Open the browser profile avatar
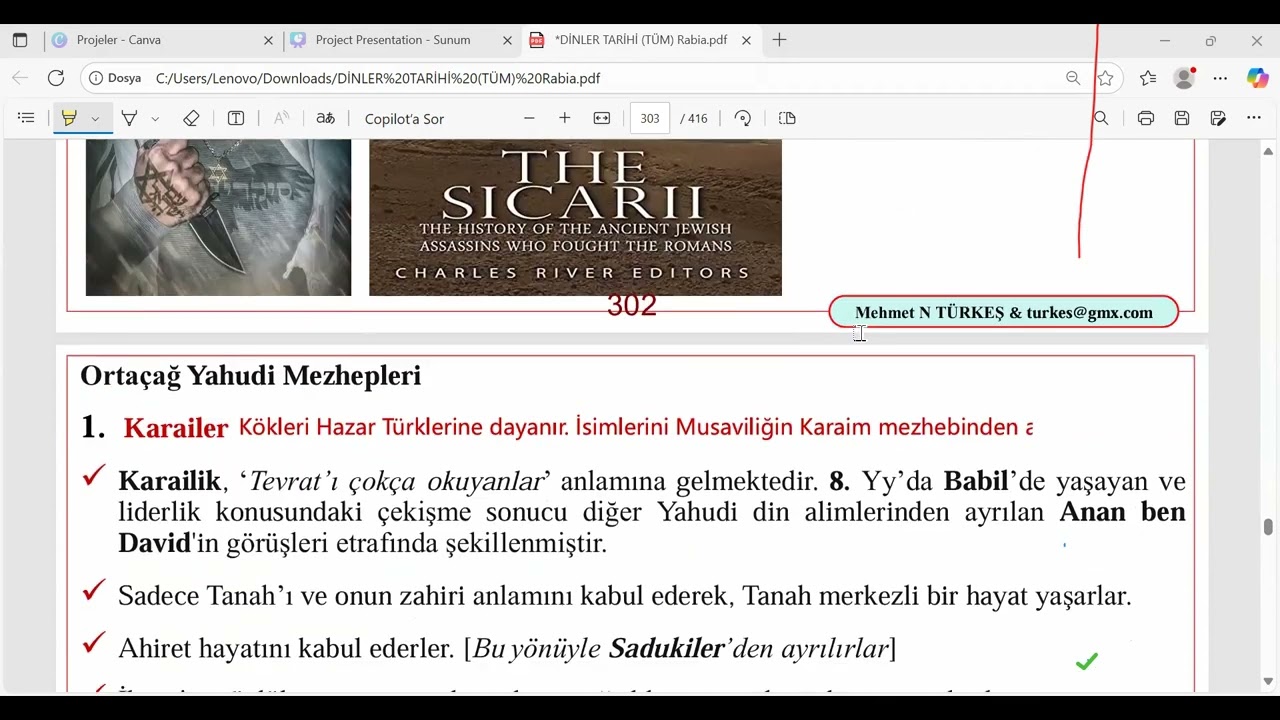Viewport: 1280px width, 720px height. point(1185,78)
